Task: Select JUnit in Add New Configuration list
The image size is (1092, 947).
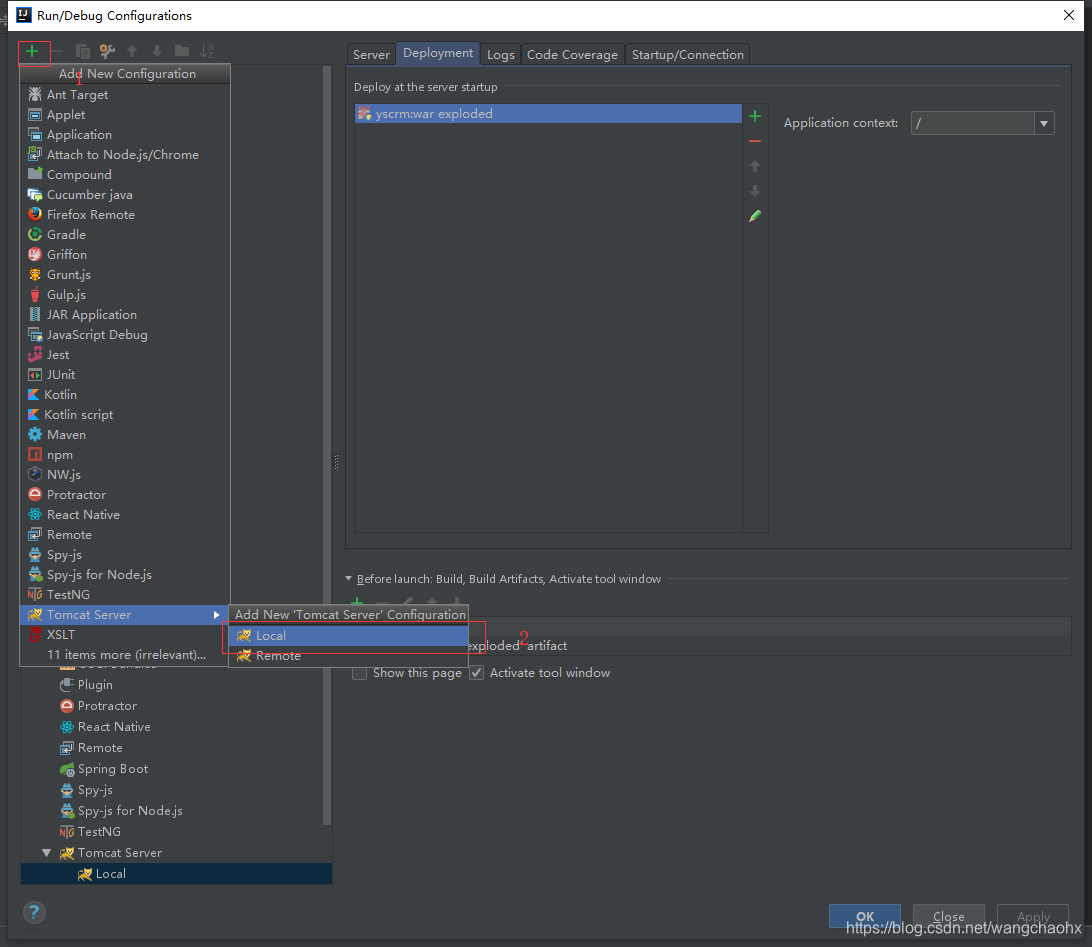Action: click(x=125, y=375)
